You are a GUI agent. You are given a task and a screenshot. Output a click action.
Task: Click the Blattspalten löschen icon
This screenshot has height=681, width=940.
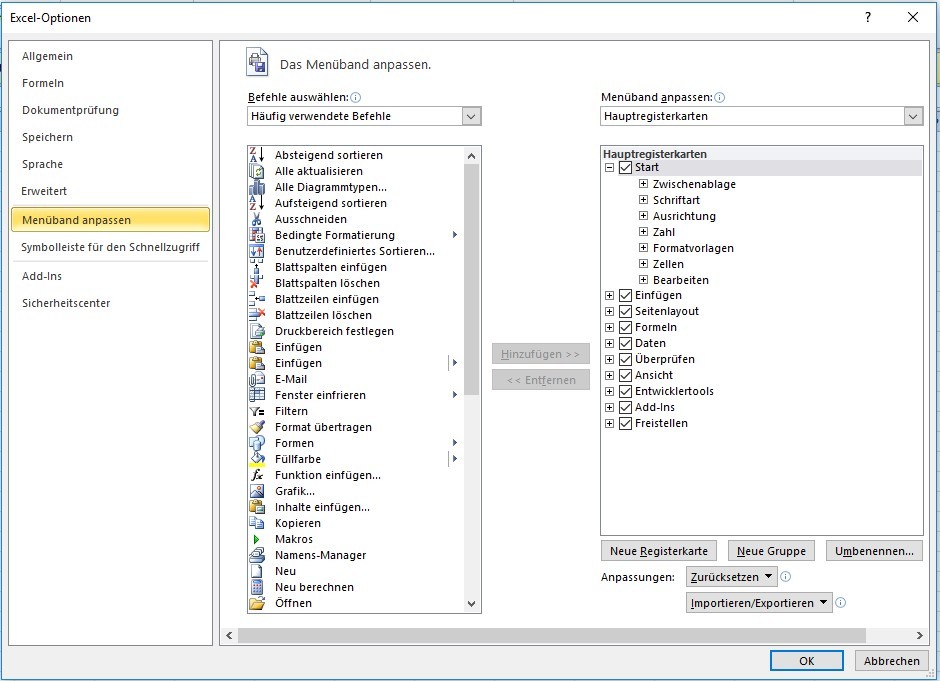point(257,283)
